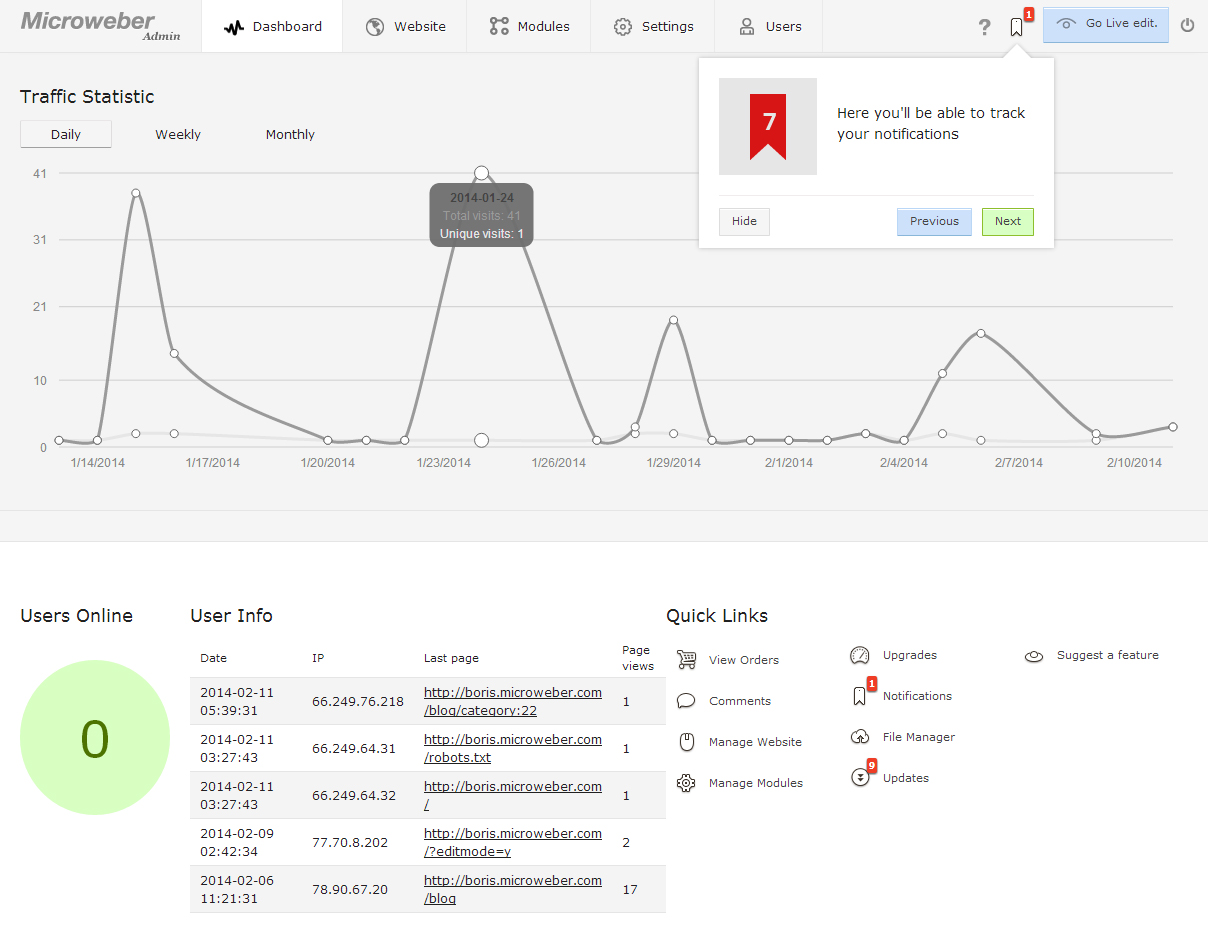Click the green Users Online circle
This screenshot has height=928, width=1208.
[x=95, y=737]
